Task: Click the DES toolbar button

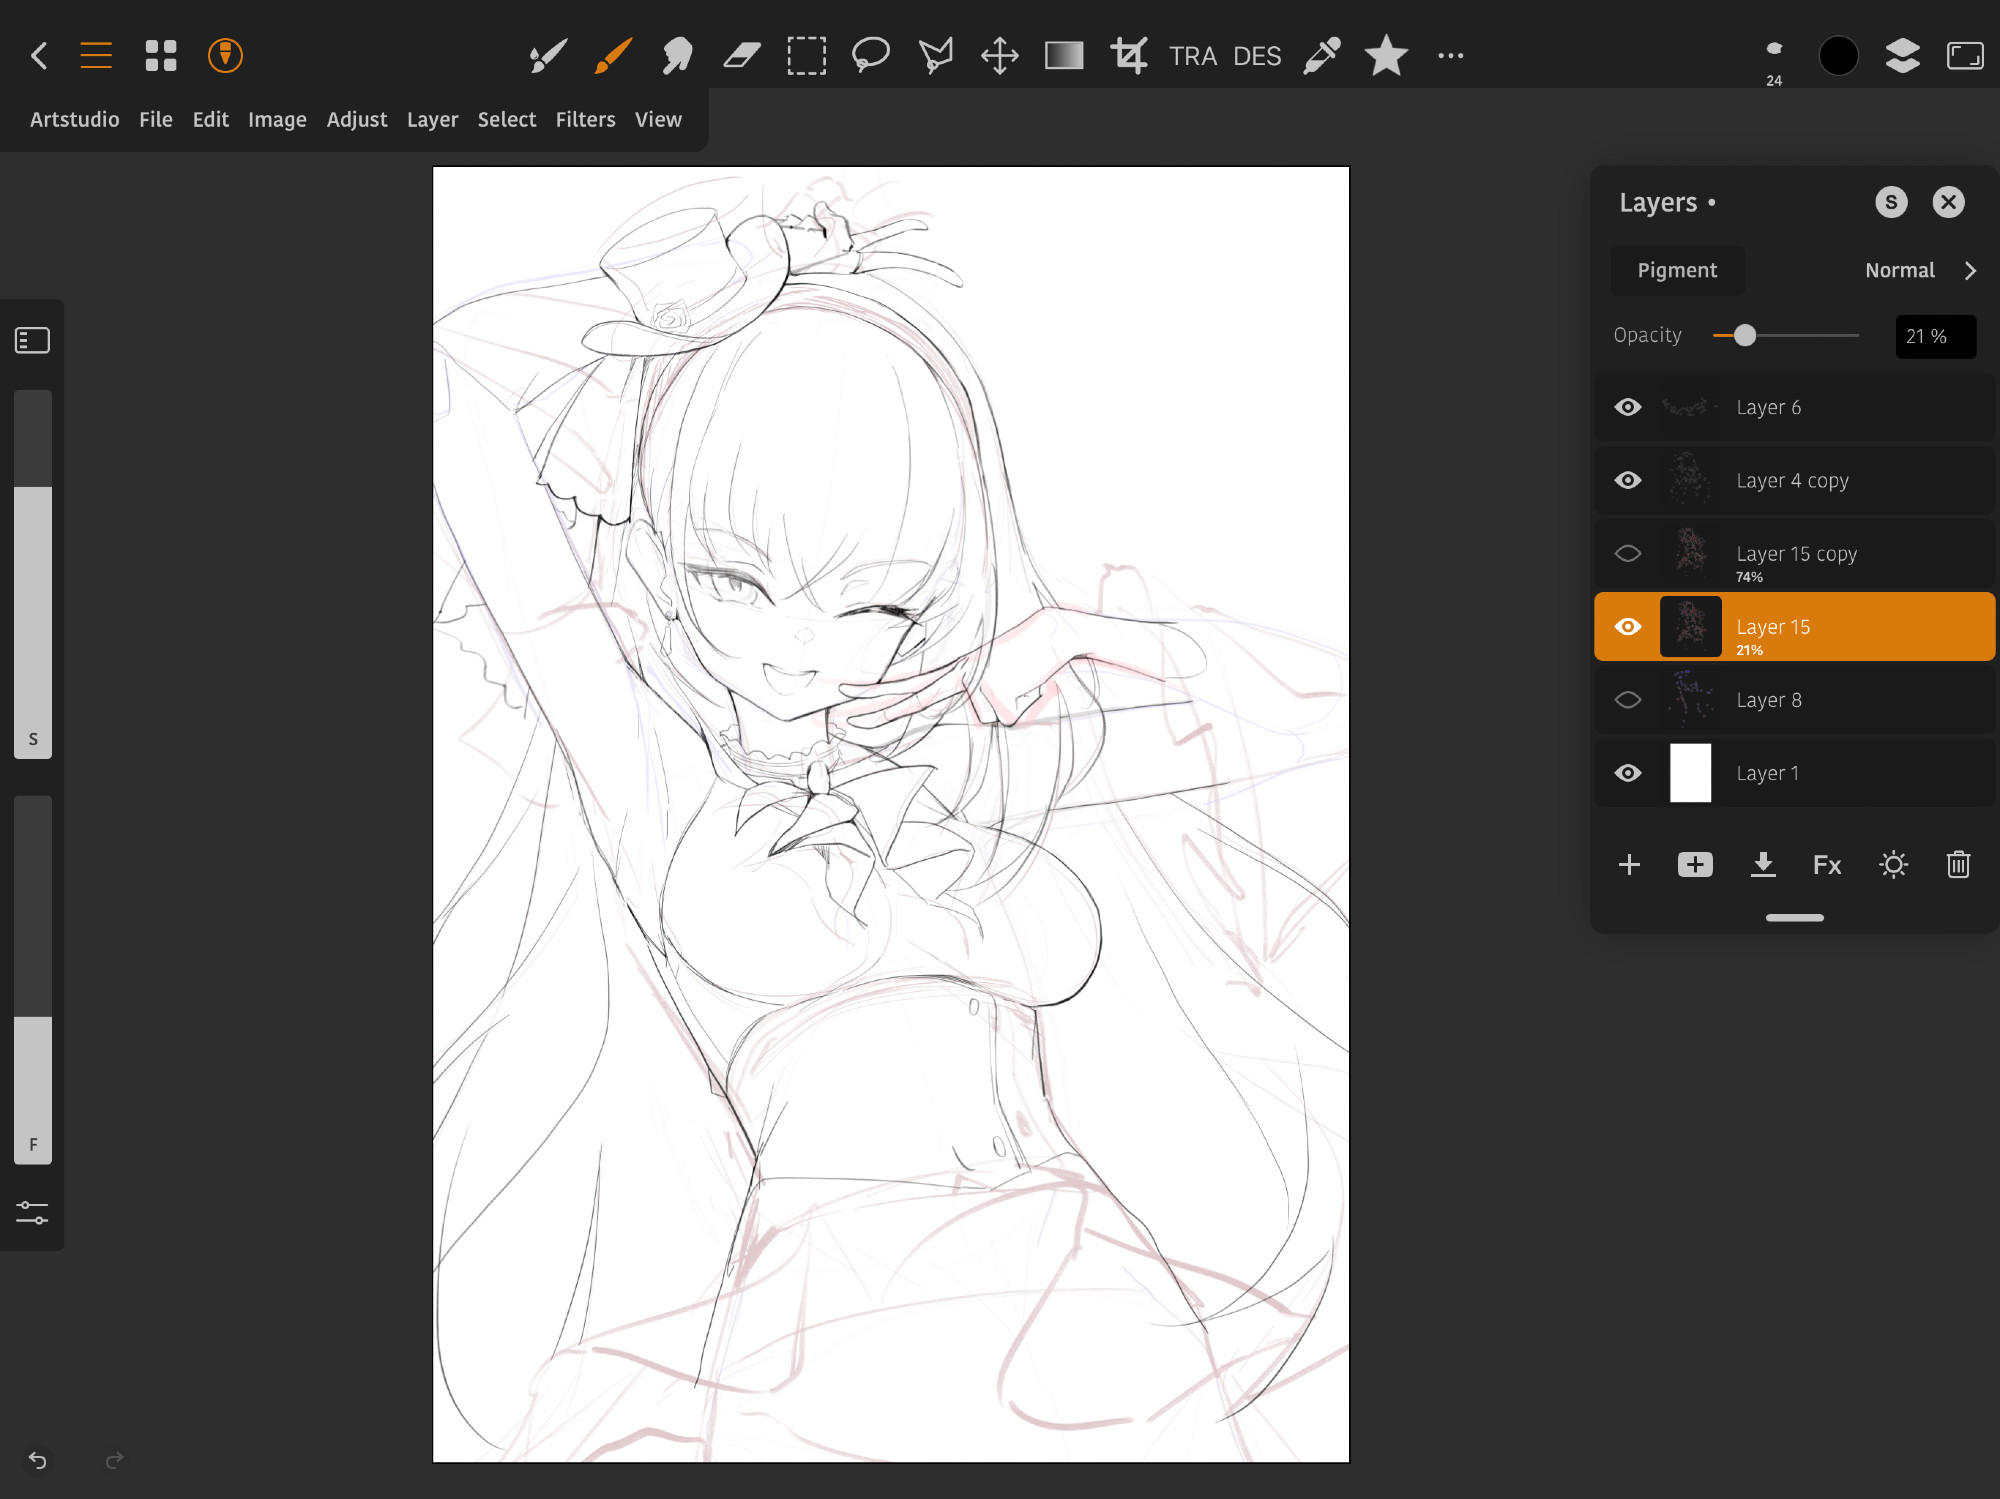Action: [x=1257, y=56]
